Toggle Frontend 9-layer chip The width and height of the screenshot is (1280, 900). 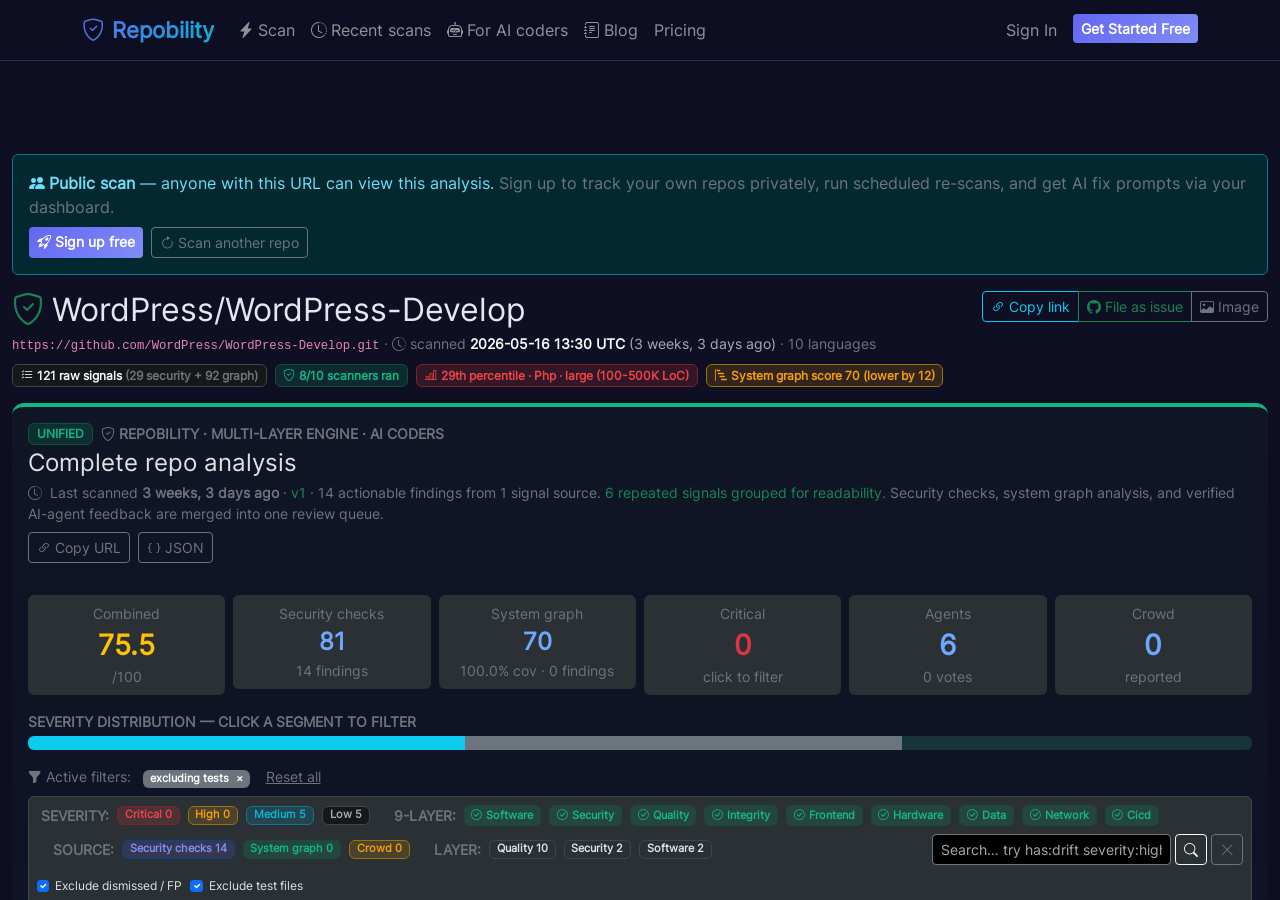click(x=824, y=815)
